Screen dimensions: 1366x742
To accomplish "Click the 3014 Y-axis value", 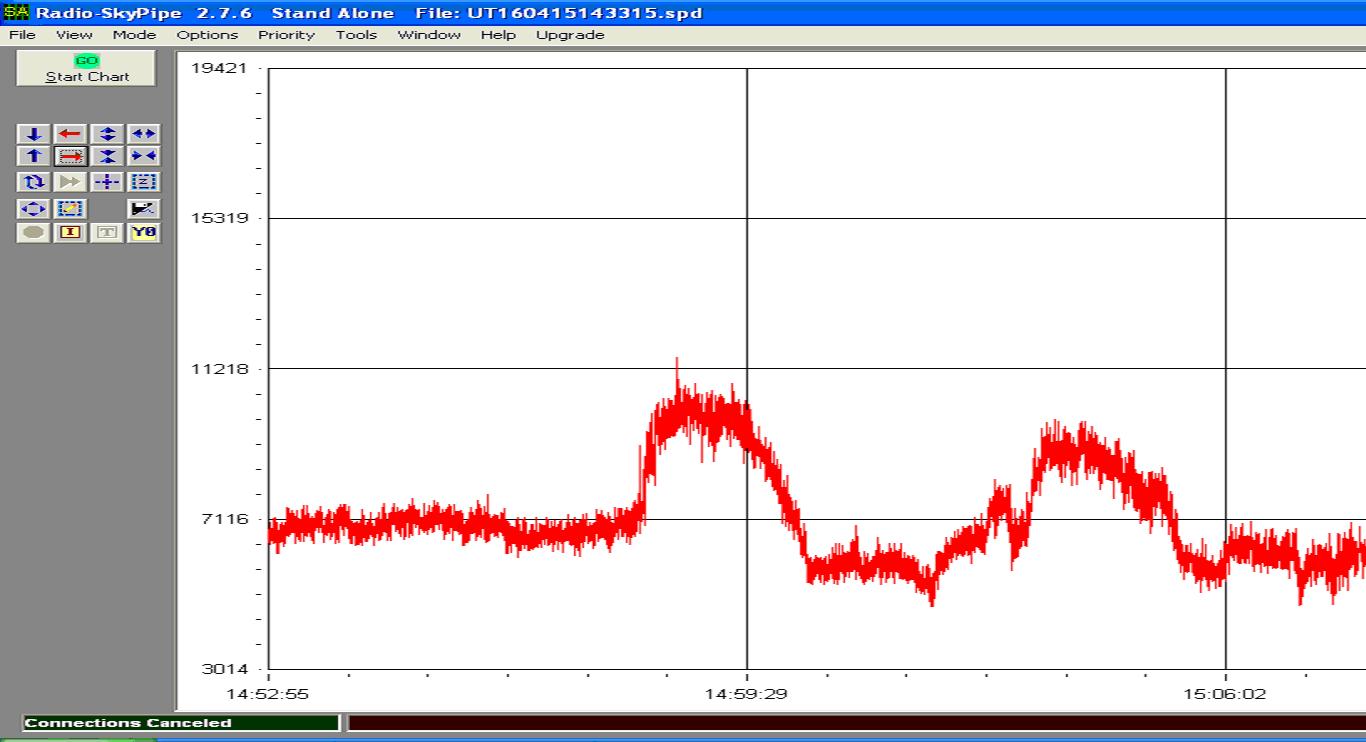I will pos(223,669).
